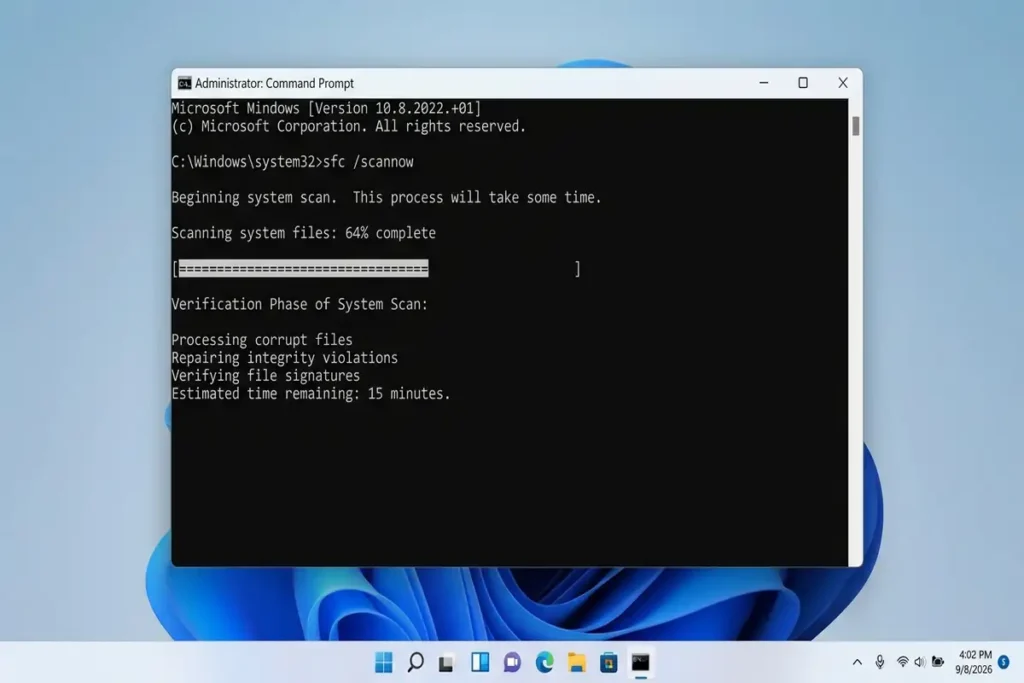Click 'Administrator: Command Prompt' window title
Image resolution: width=1024 pixels, height=683 pixels.
click(x=274, y=83)
